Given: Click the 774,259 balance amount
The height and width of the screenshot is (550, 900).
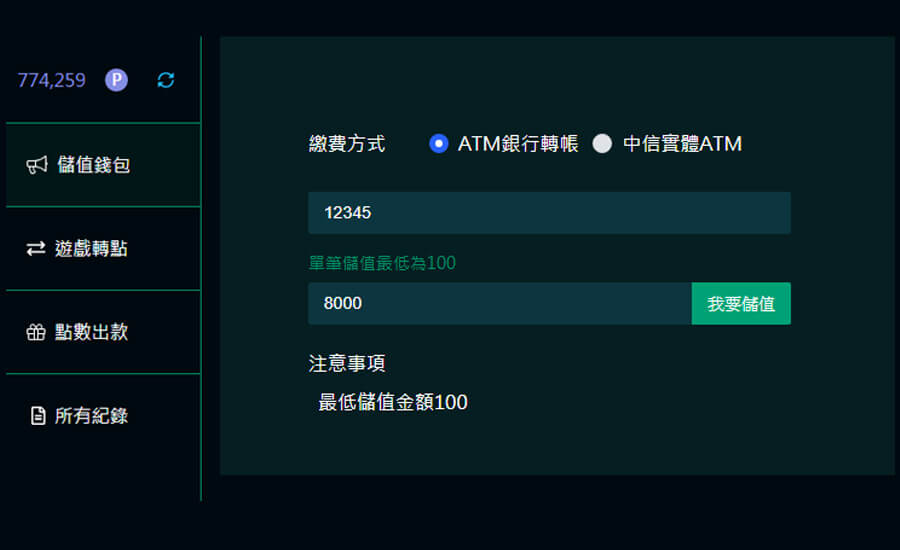Looking at the screenshot, I should point(52,80).
